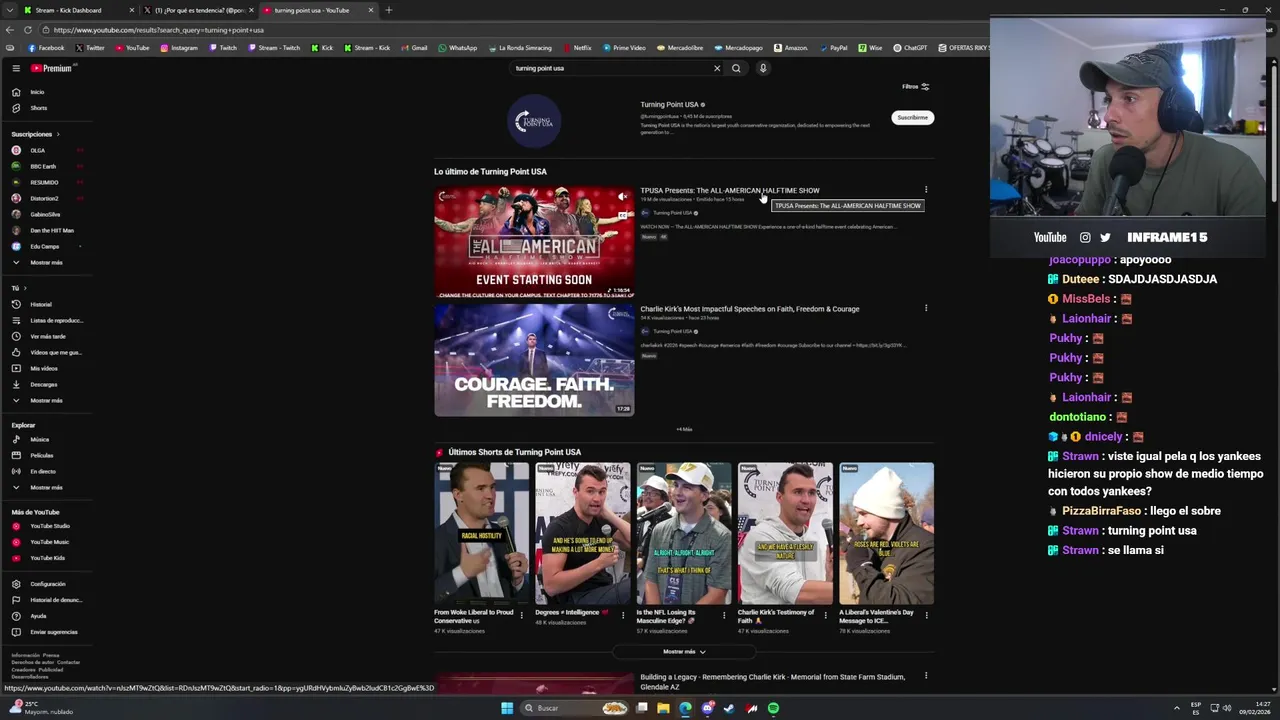Unmute the halftime show preview thumbnail
Image resolution: width=1280 pixels, height=720 pixels.
coord(622,196)
